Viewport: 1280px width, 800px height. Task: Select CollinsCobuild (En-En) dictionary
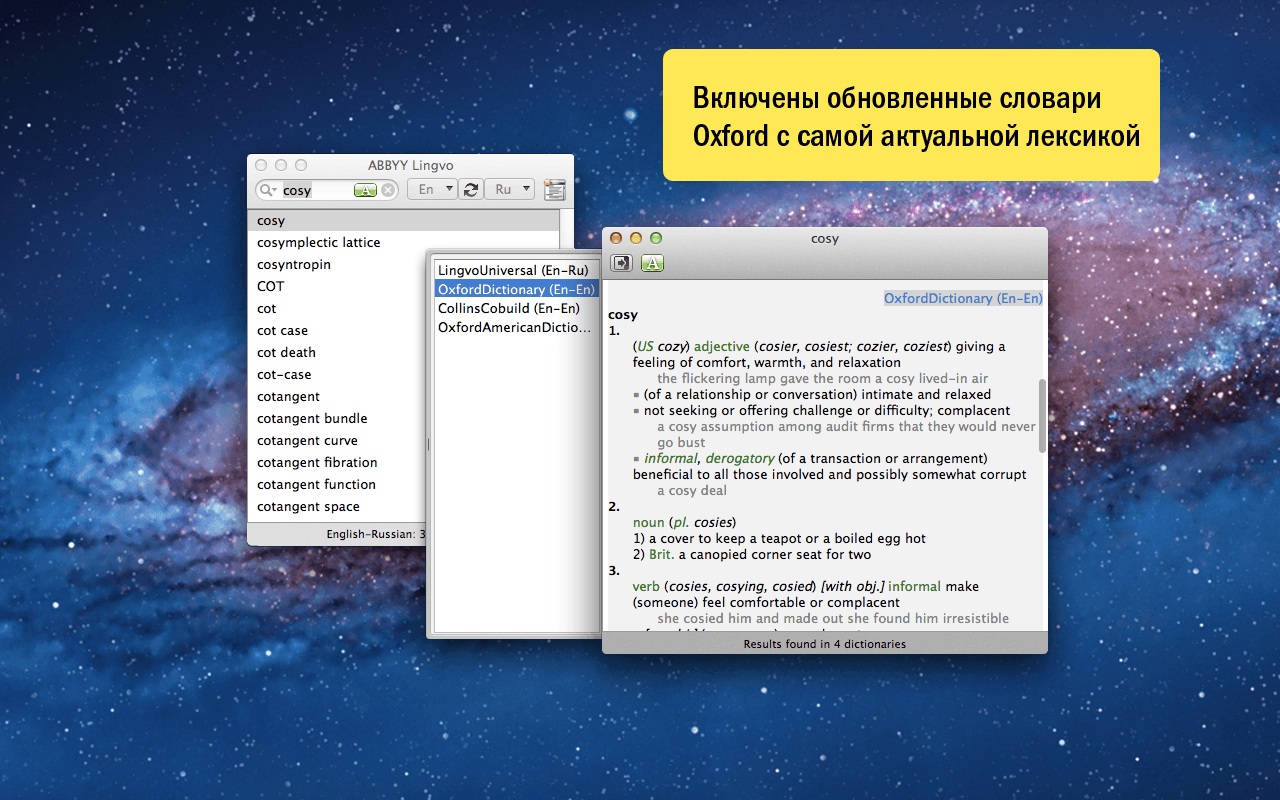(516, 308)
